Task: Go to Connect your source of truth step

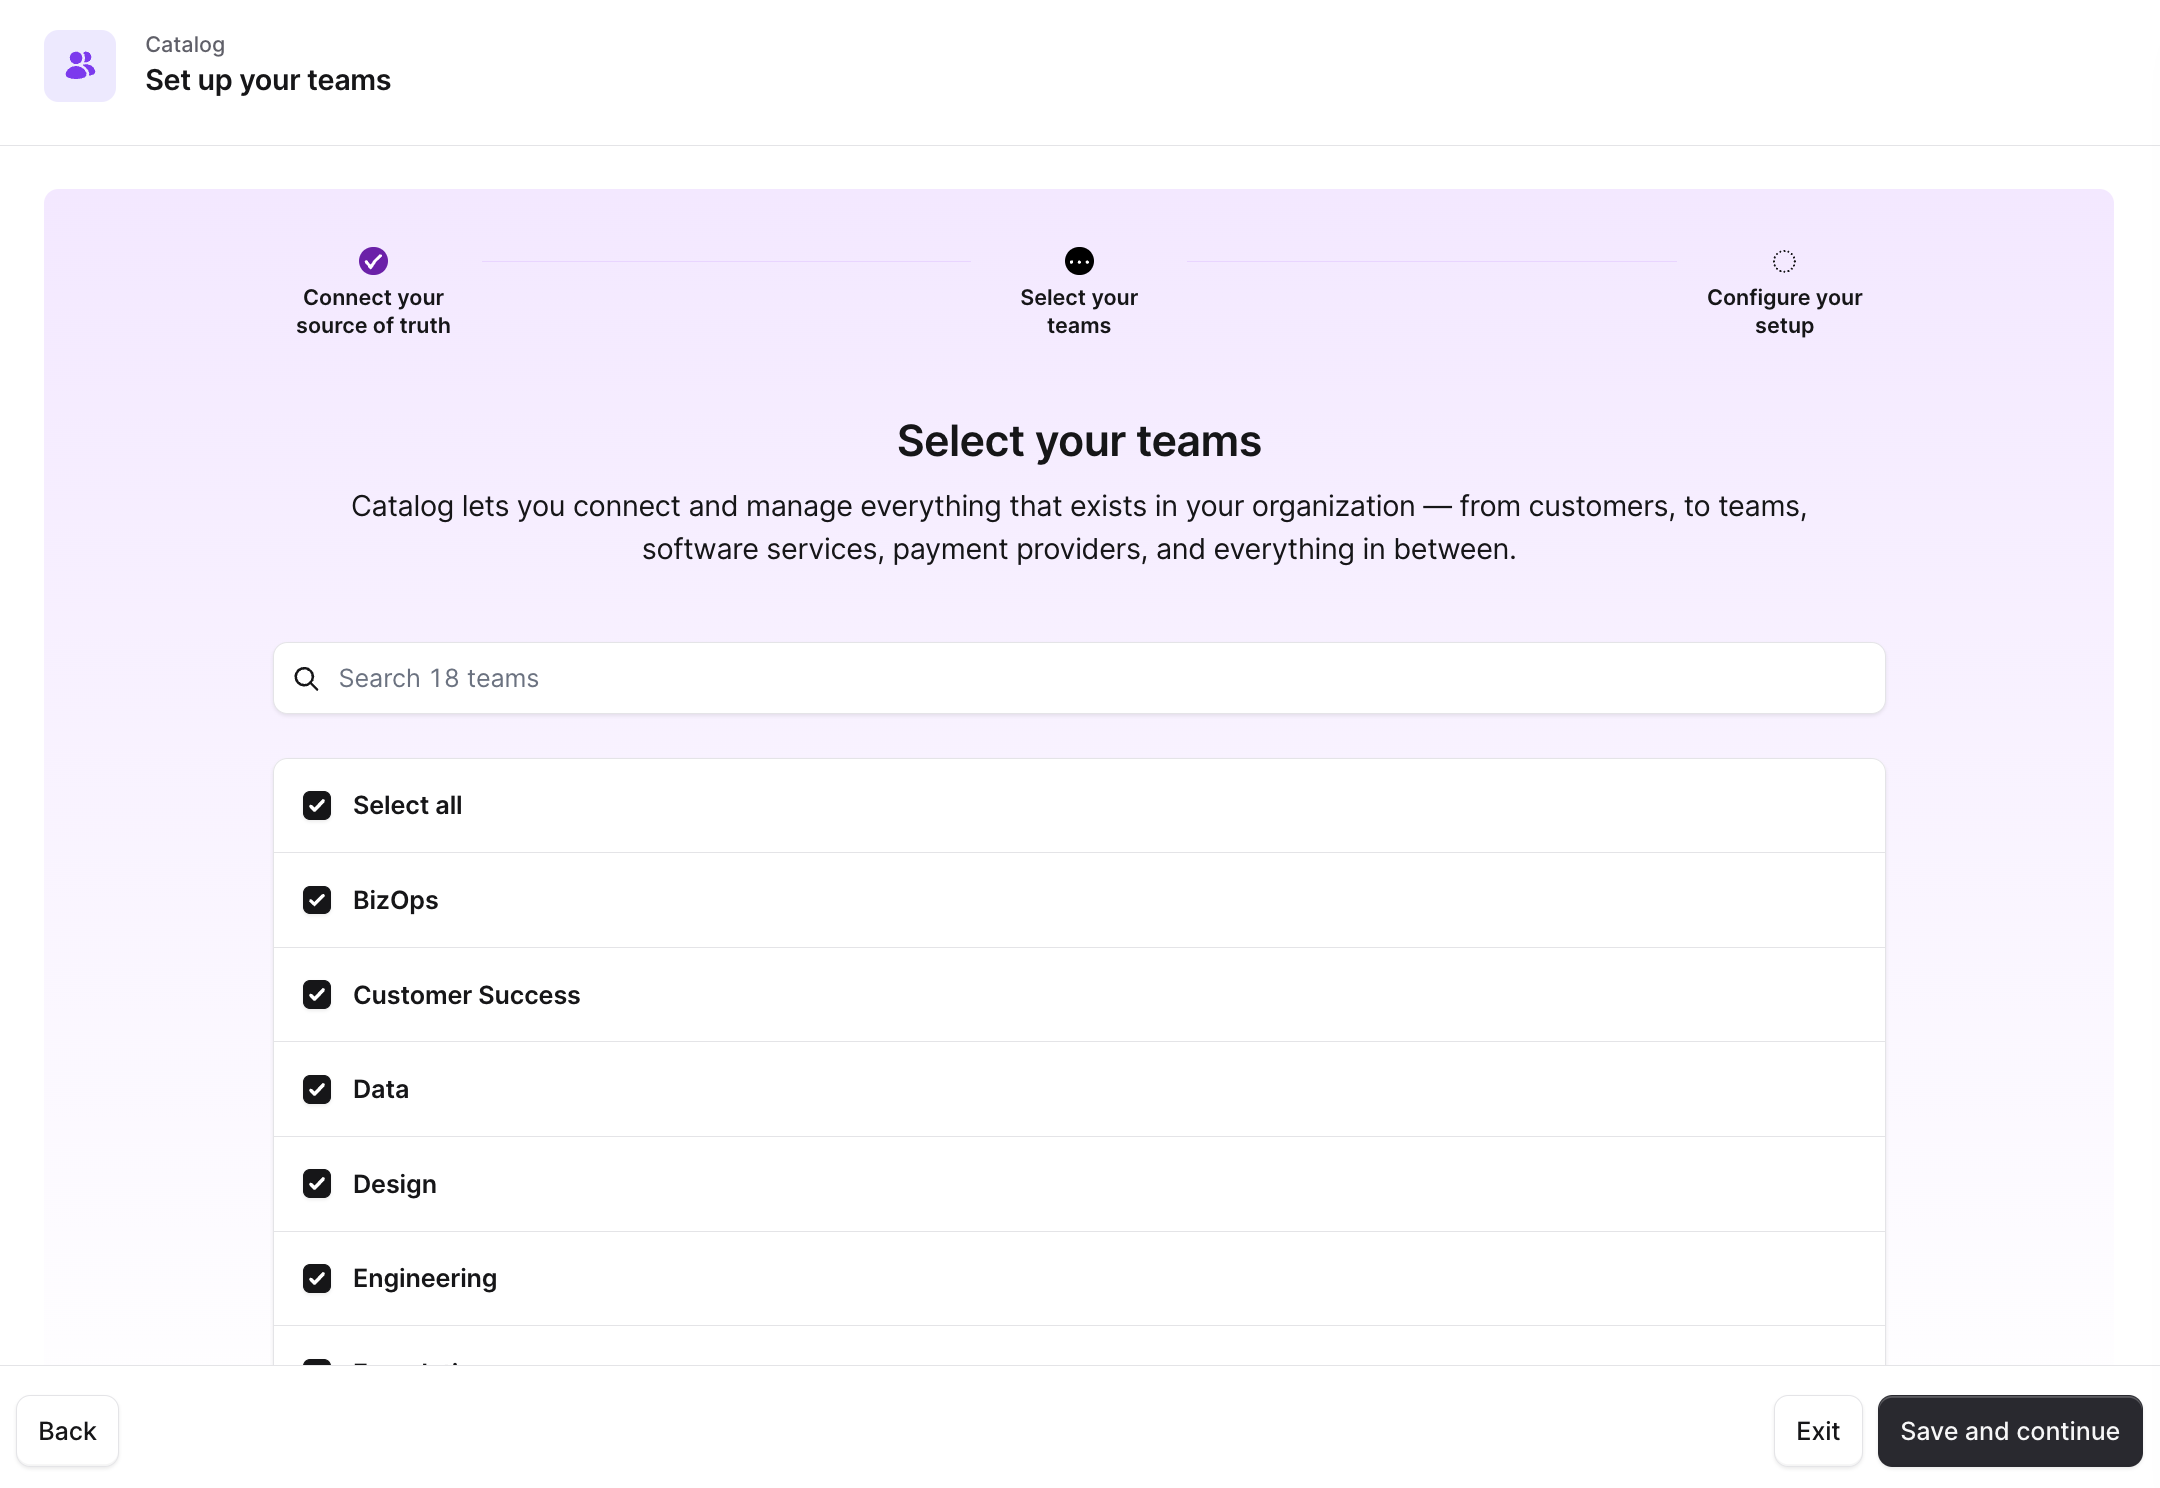Action: (x=373, y=311)
